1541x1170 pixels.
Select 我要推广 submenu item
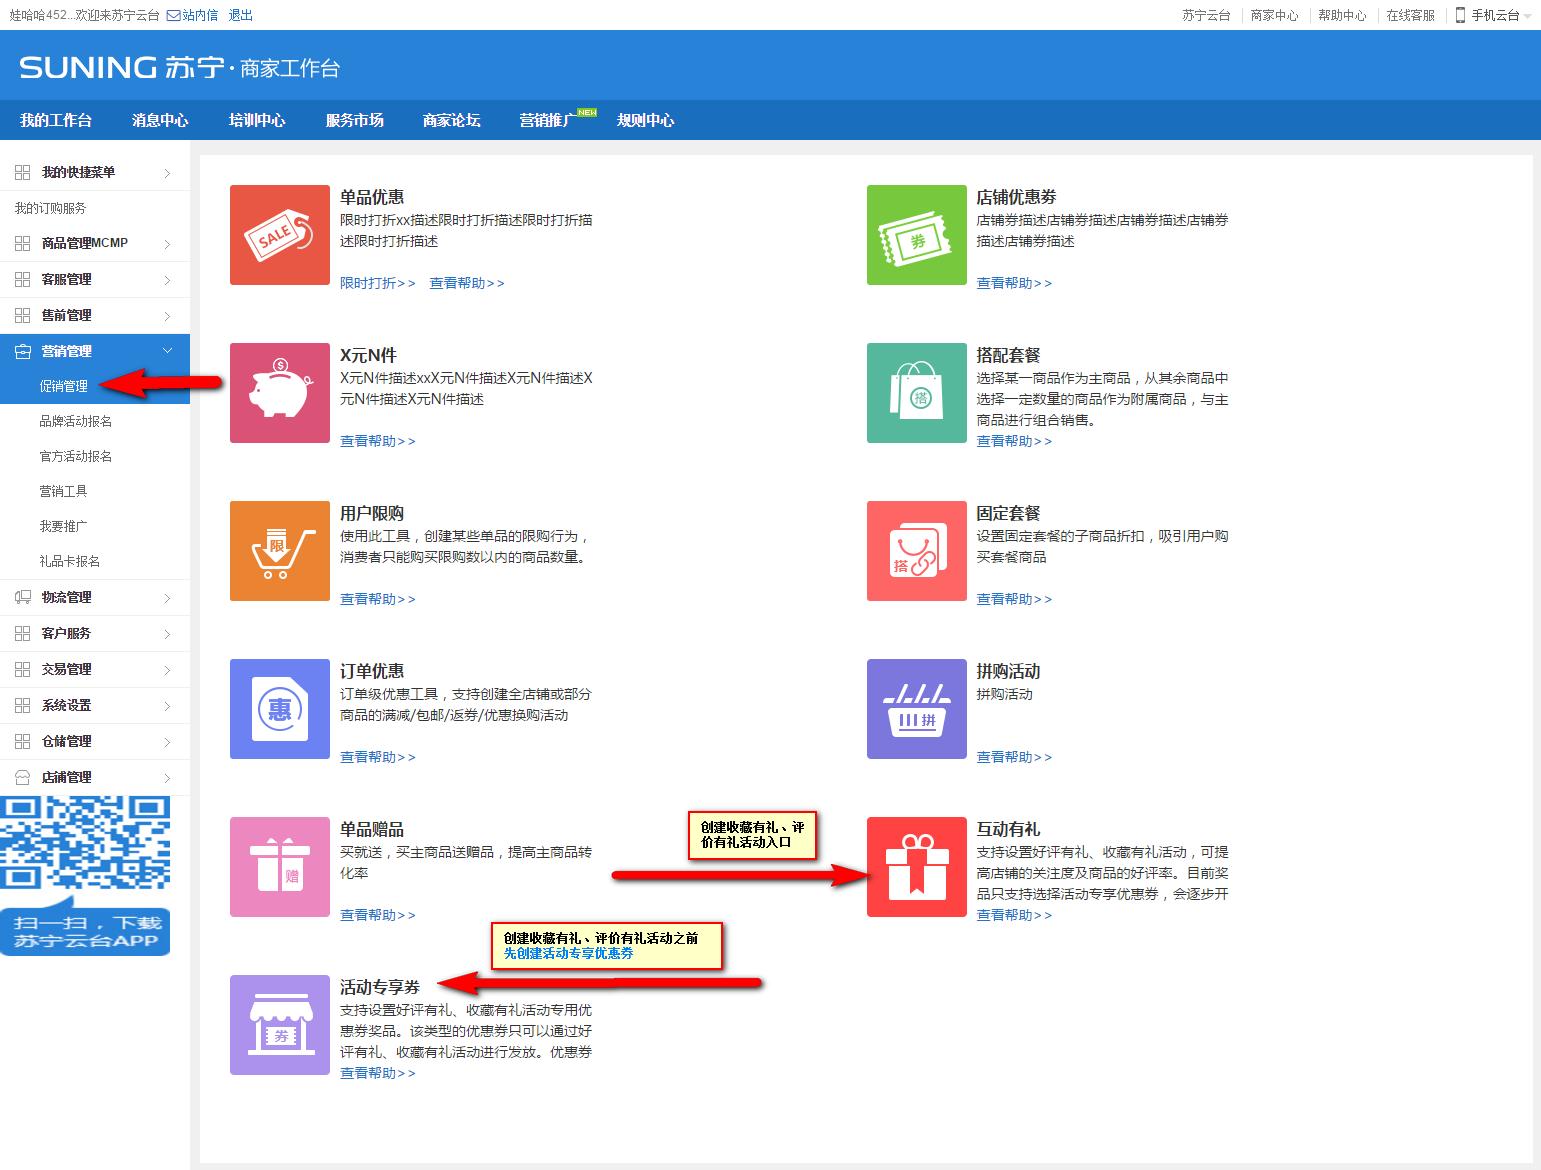click(x=64, y=526)
